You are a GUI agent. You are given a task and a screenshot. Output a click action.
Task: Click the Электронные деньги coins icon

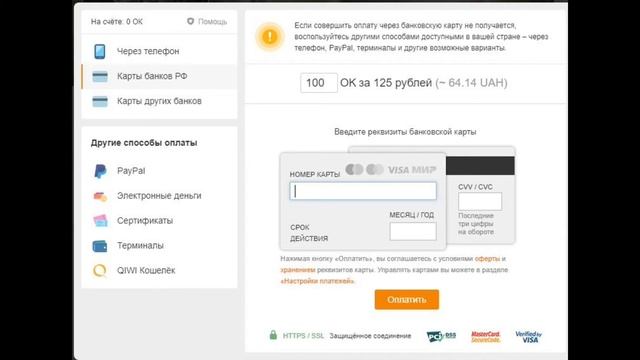[100, 196]
